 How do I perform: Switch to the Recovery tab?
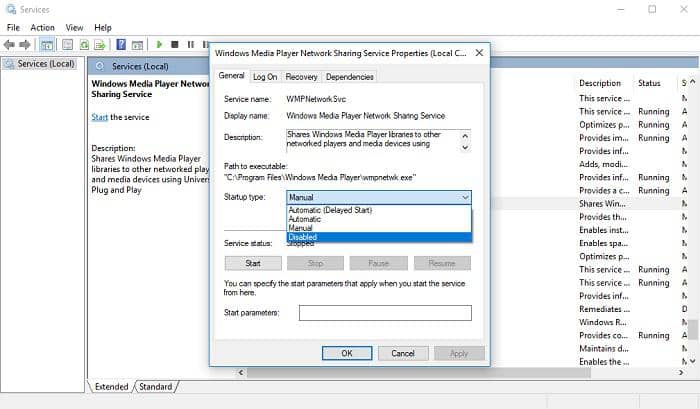(x=301, y=77)
